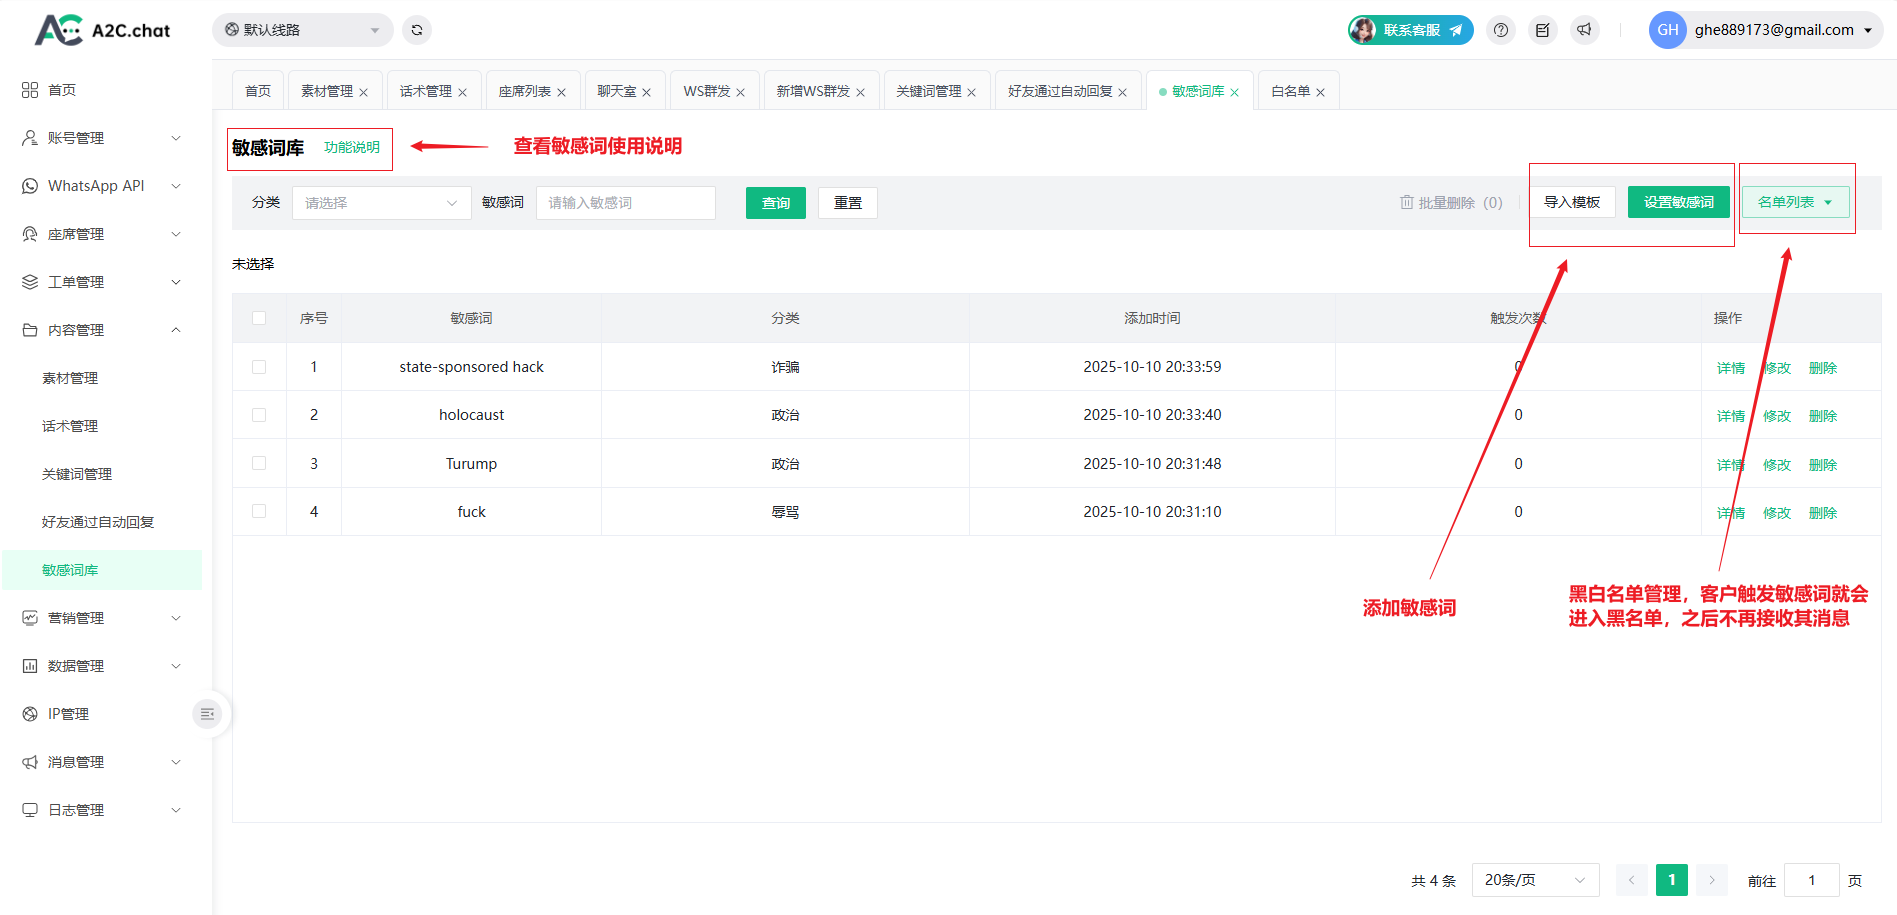Click the GH user avatar
The height and width of the screenshot is (915, 1897).
(1667, 30)
